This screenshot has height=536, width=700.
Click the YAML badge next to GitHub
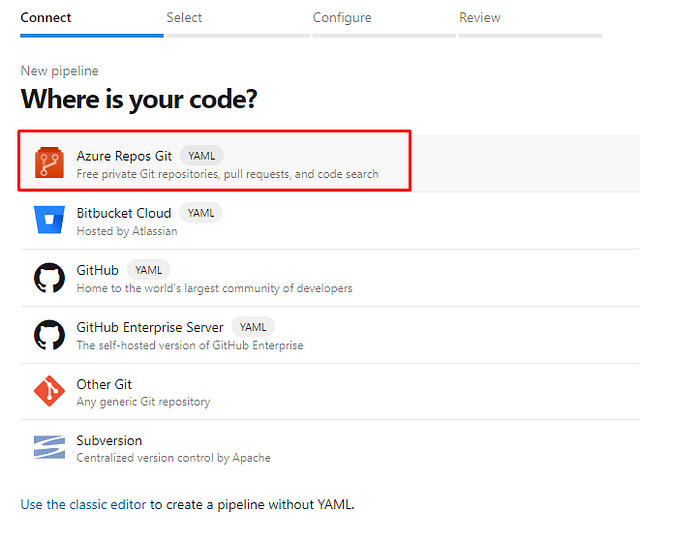[x=148, y=270]
